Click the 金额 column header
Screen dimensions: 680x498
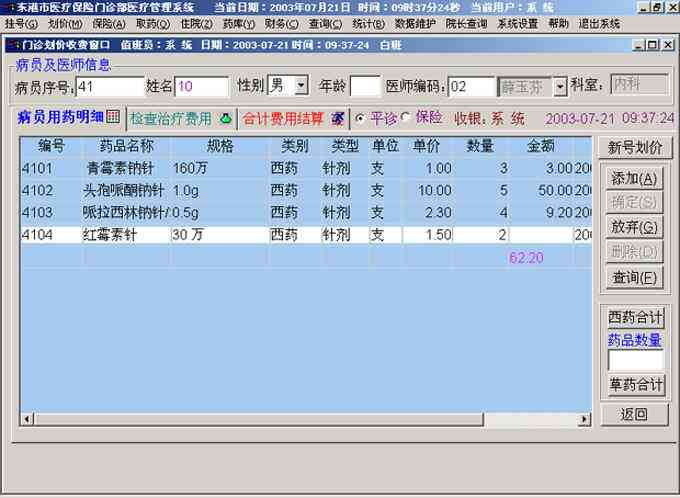point(541,146)
